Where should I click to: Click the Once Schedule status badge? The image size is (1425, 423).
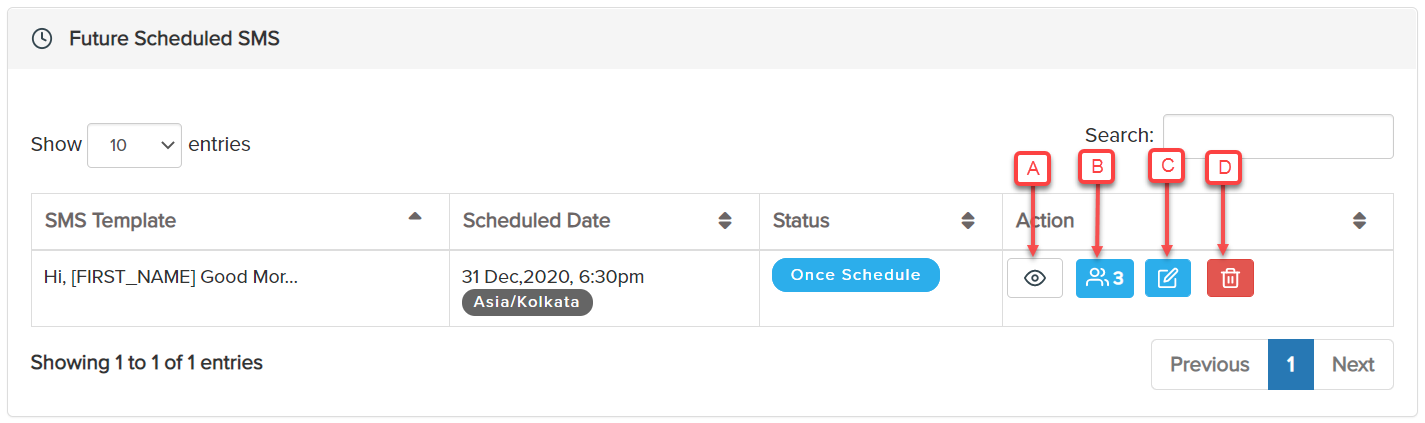[855, 275]
